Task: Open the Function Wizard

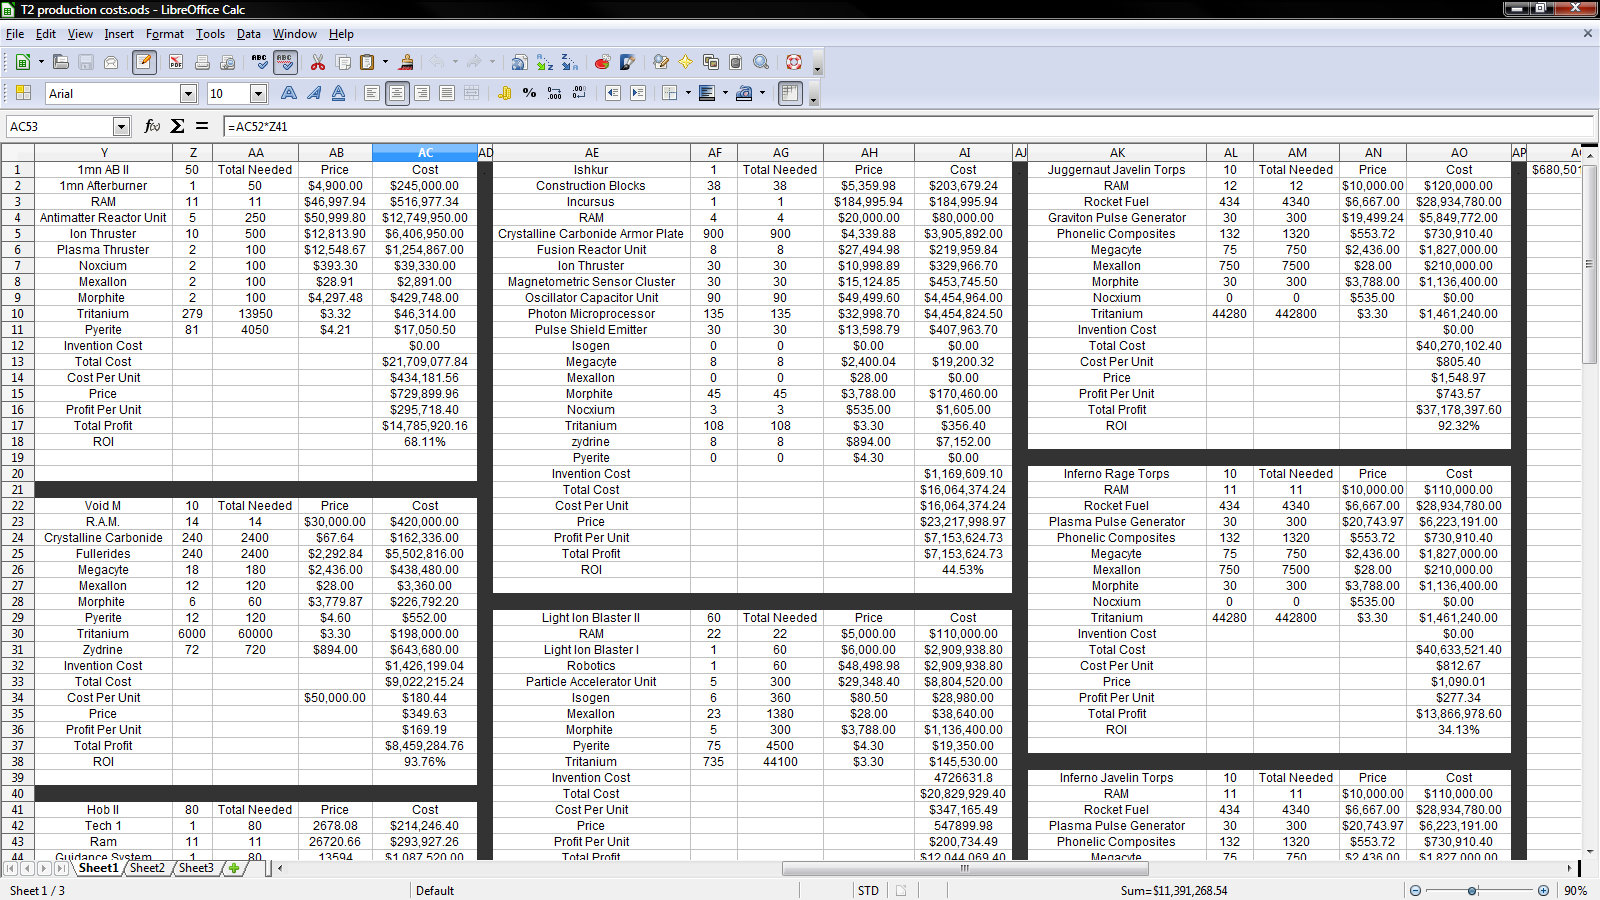Action: pyautogui.click(x=152, y=126)
